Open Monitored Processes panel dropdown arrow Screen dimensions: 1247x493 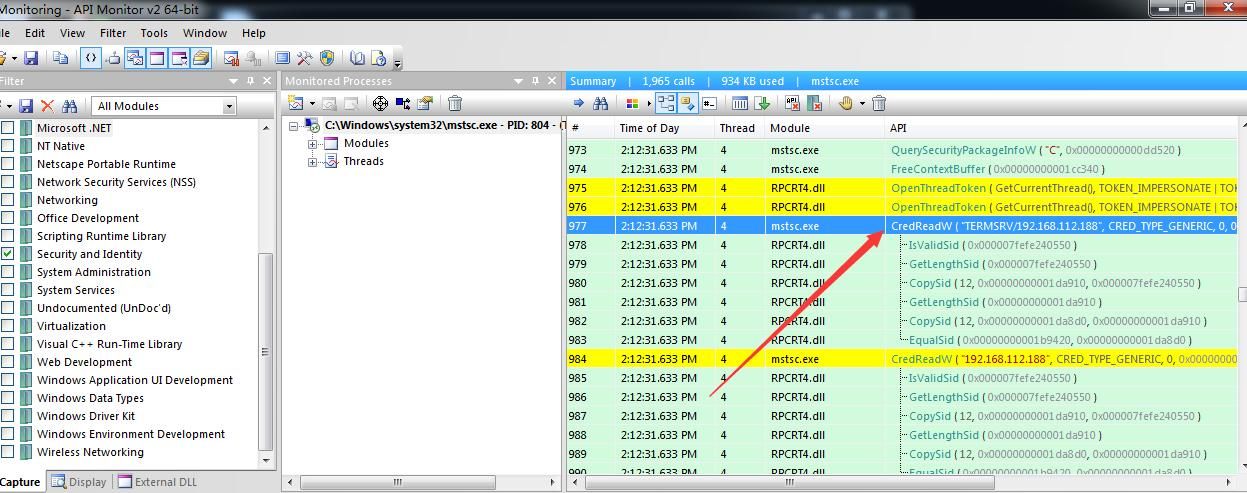519,81
